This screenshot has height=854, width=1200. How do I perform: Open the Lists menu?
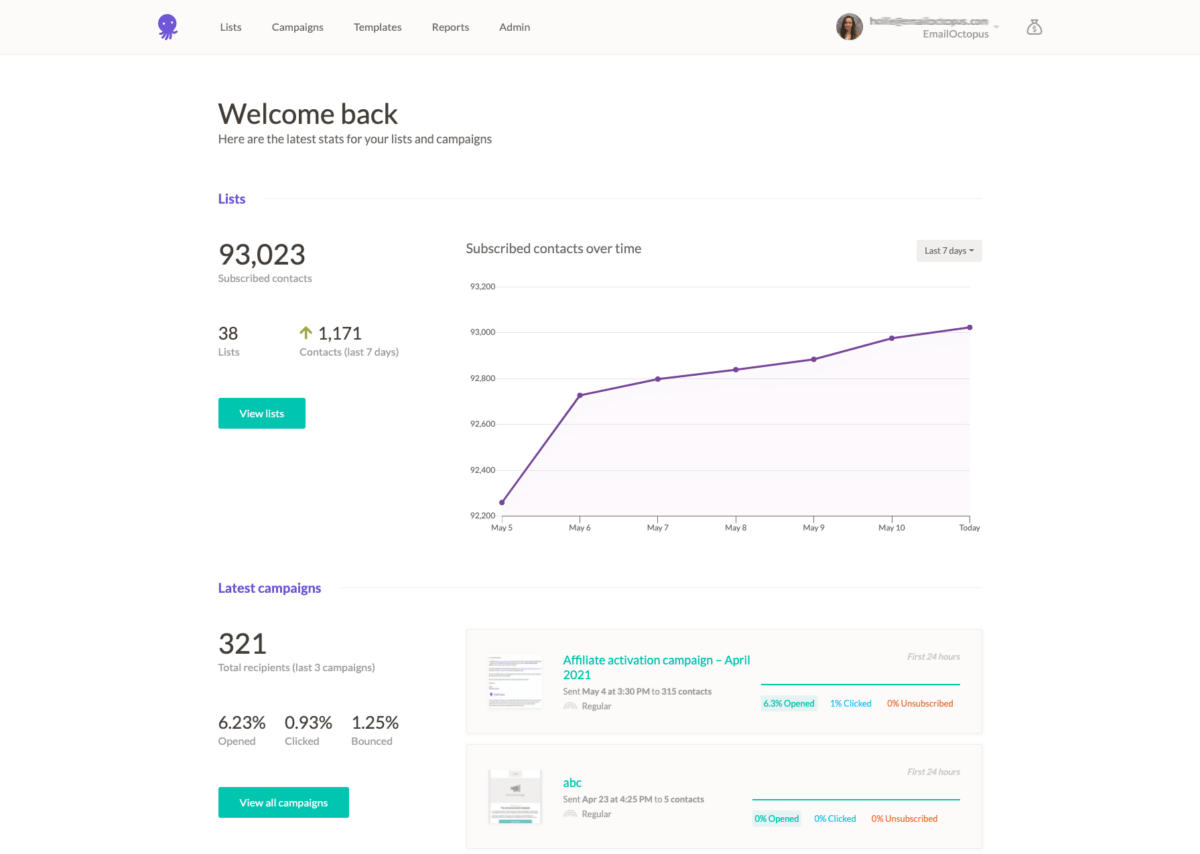click(230, 27)
